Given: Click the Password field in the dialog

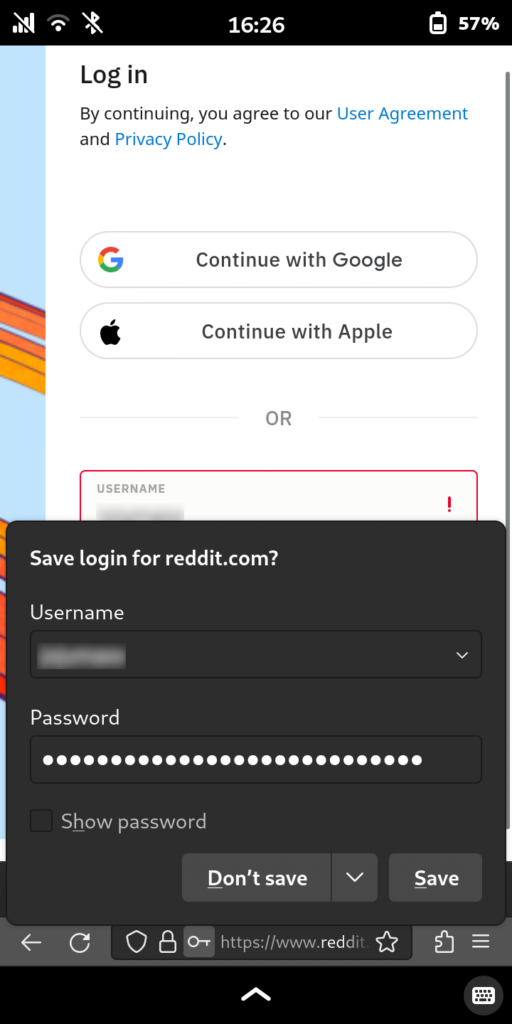Looking at the screenshot, I should [256, 760].
